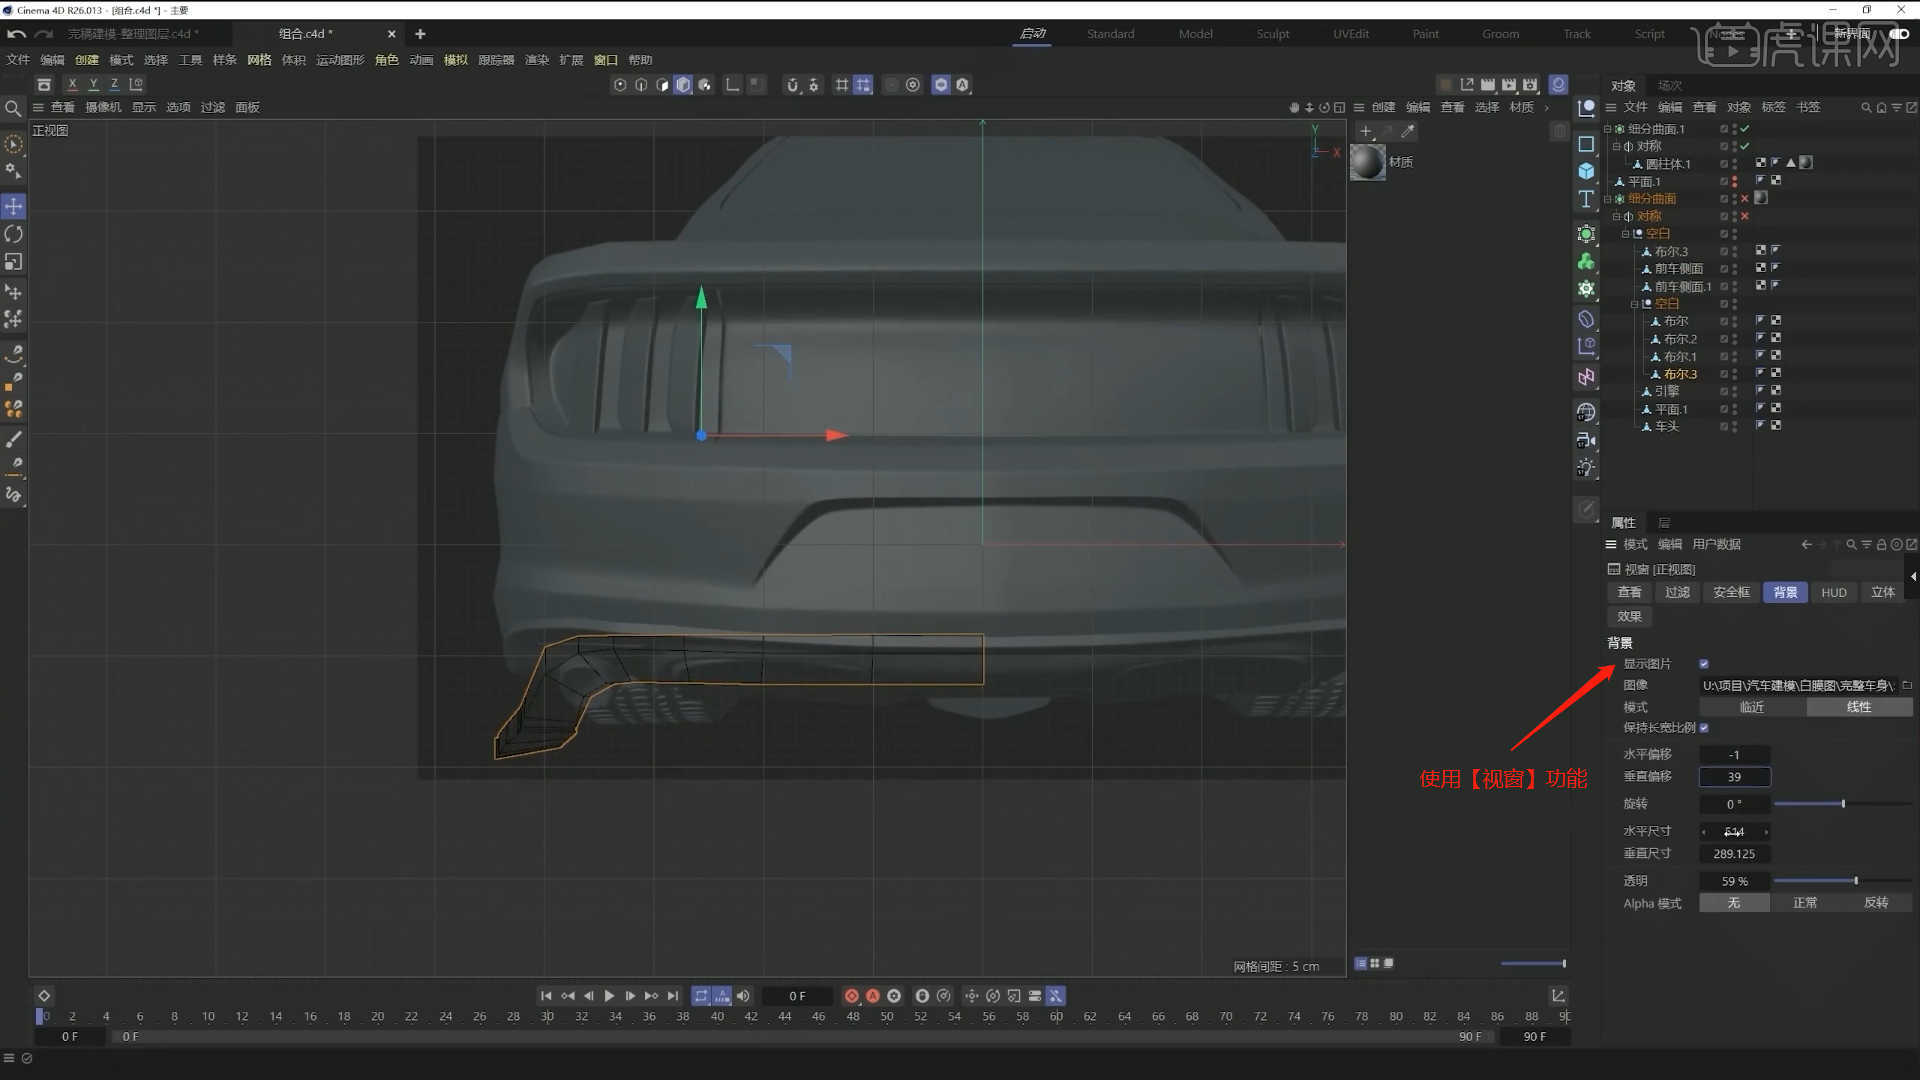The width and height of the screenshot is (1920, 1080).
Task: Click undo arrow icon
Action: tap(16, 34)
